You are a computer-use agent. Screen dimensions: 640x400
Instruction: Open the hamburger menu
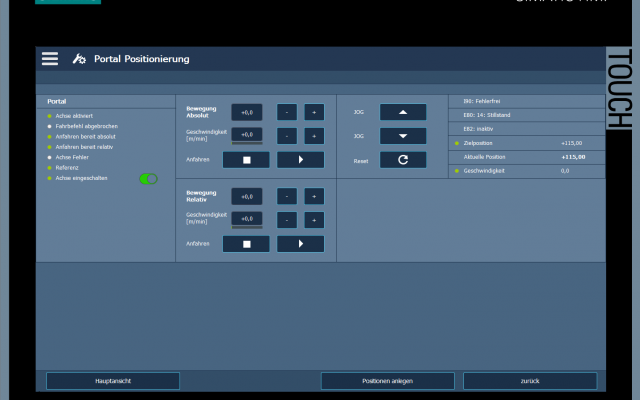(x=50, y=59)
